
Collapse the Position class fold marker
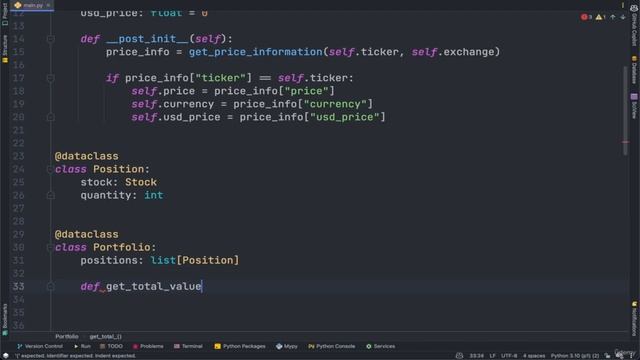(x=51, y=169)
